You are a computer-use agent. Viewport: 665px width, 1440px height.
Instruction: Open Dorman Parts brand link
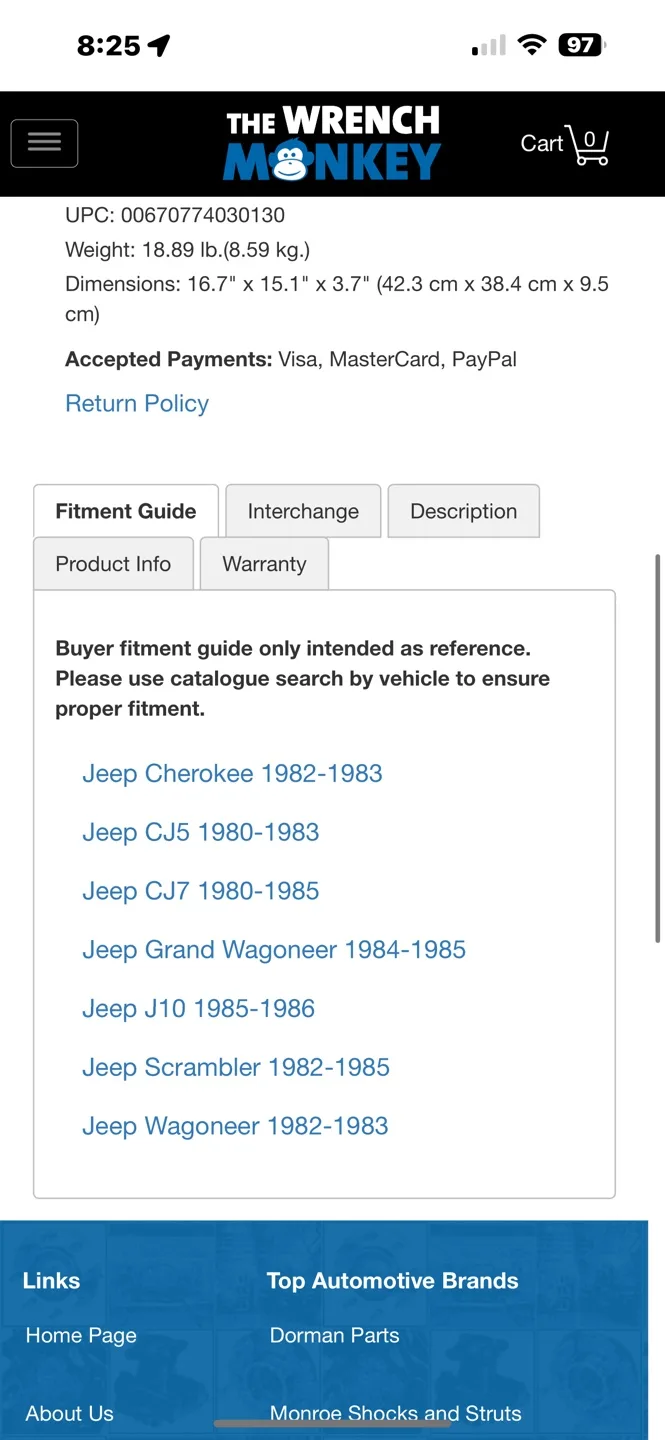[334, 1335]
